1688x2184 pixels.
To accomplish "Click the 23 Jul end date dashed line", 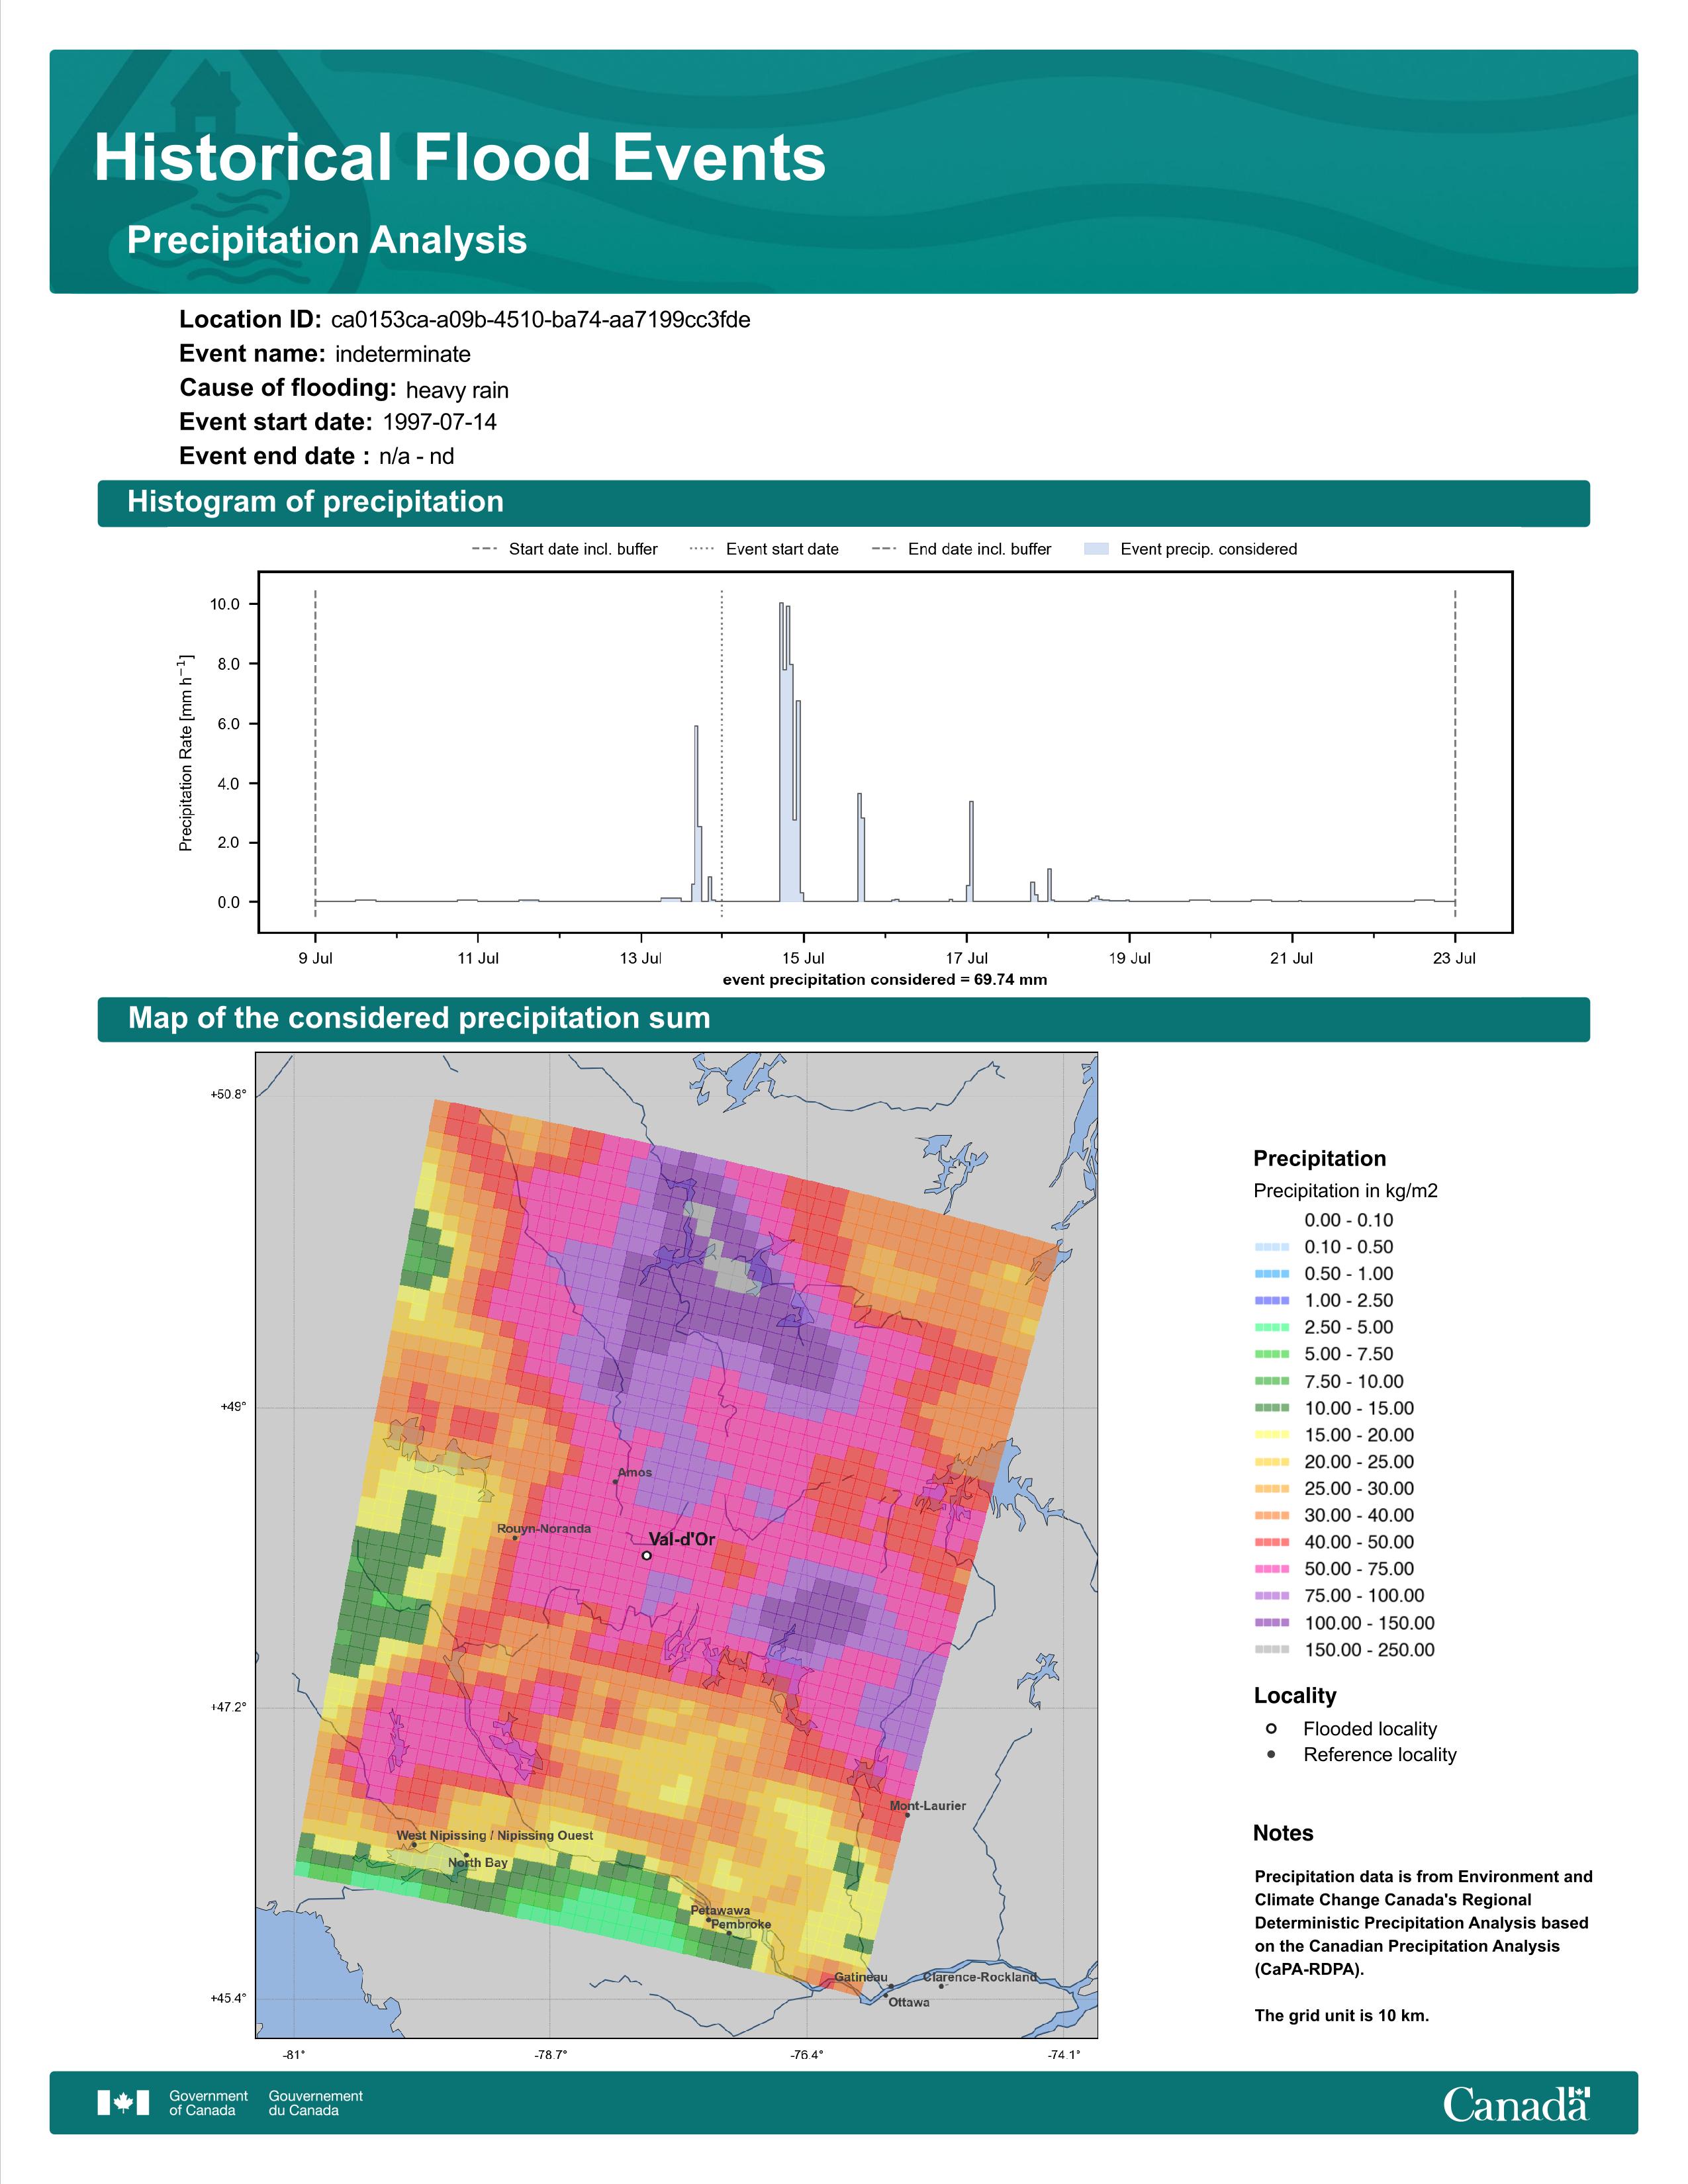I will 1454,750.
